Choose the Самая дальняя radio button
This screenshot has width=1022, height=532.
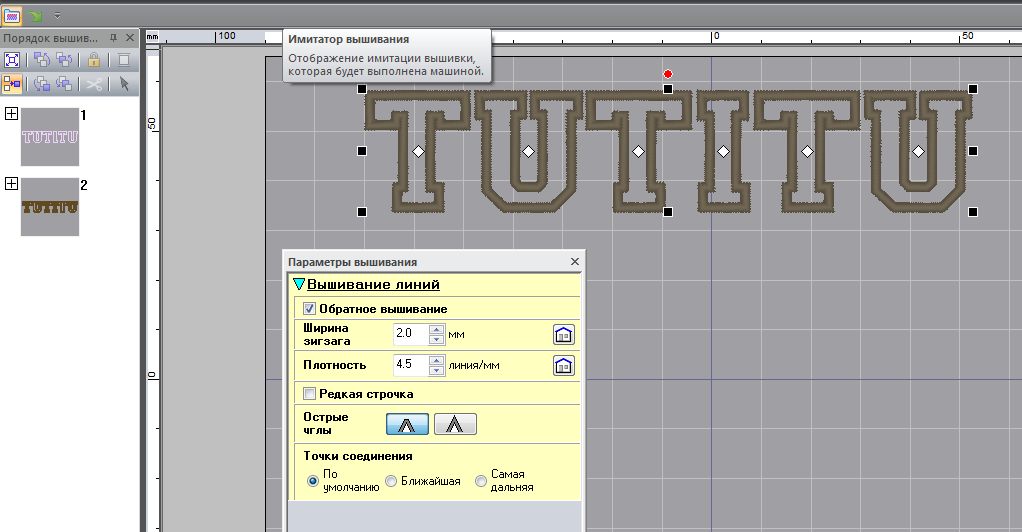click(481, 481)
